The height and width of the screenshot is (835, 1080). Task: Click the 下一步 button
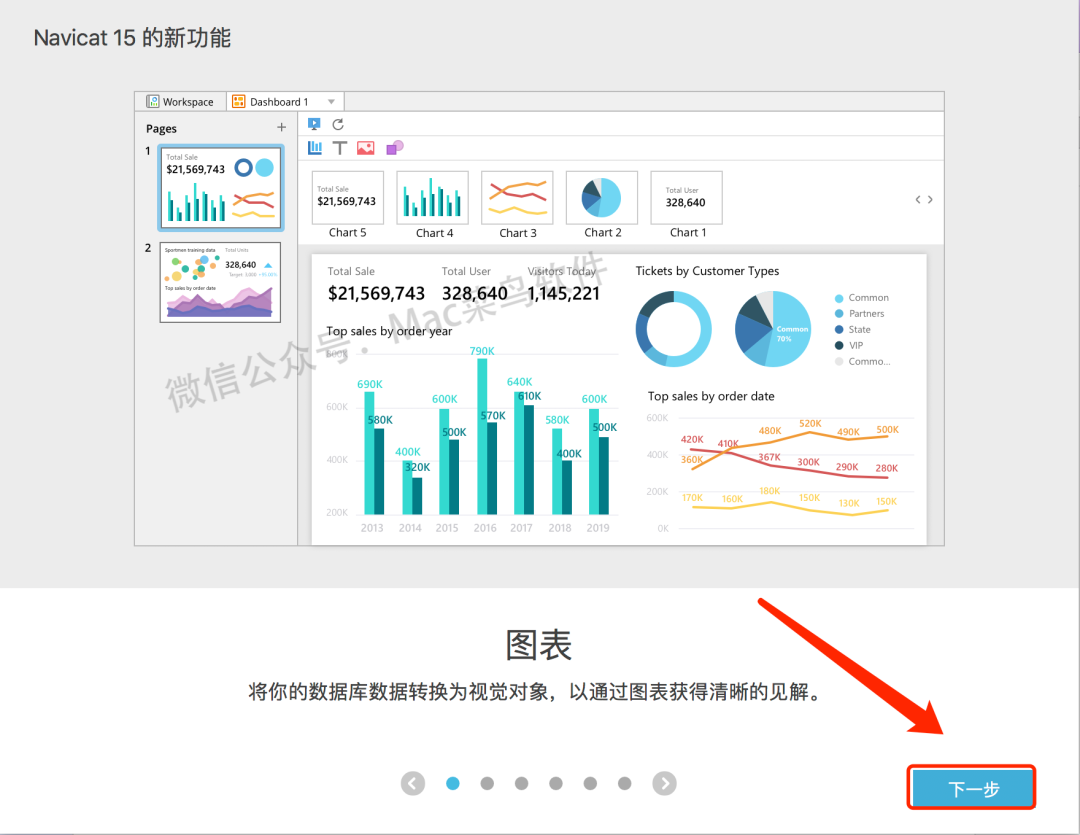972,787
